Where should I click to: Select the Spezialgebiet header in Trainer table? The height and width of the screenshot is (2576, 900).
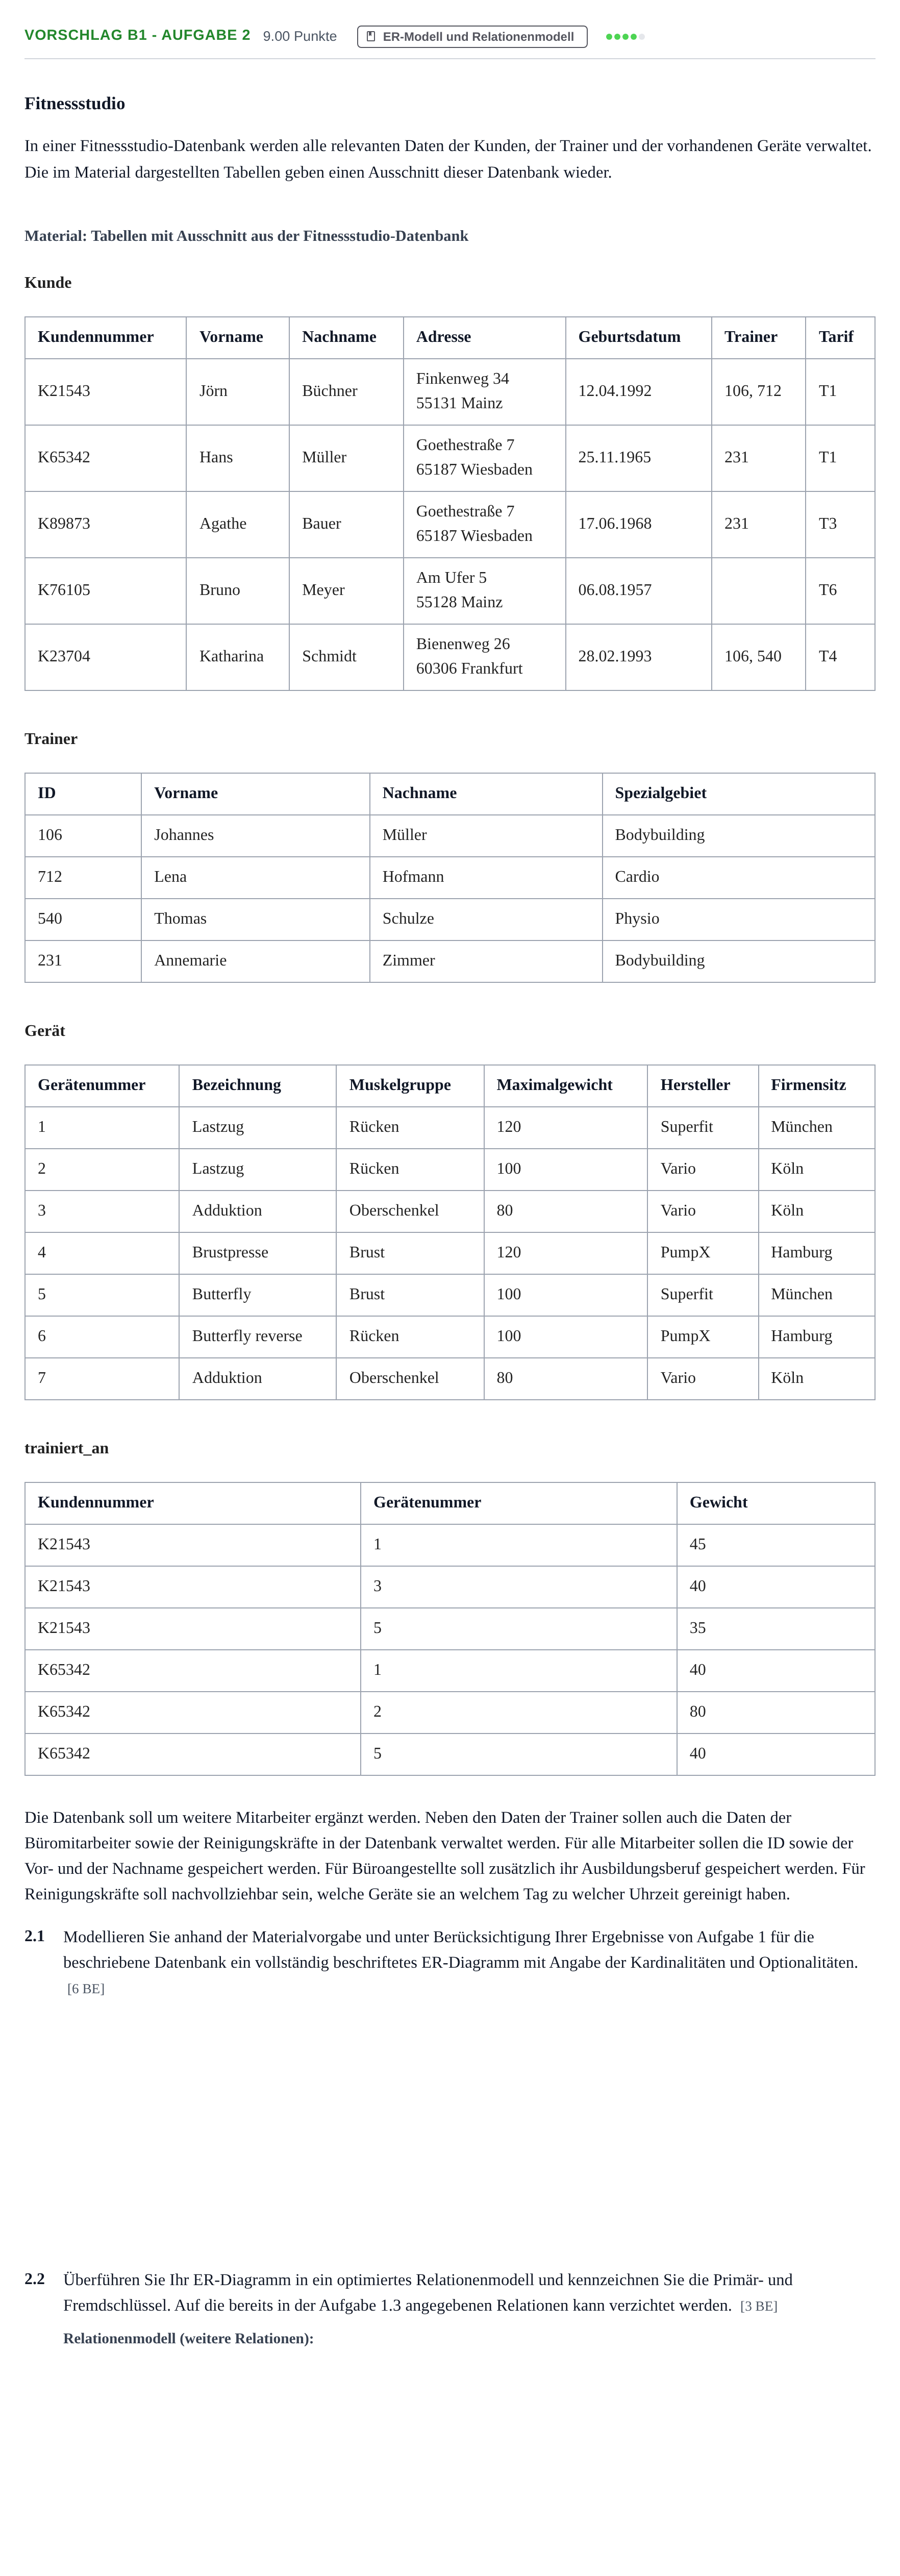pos(661,793)
